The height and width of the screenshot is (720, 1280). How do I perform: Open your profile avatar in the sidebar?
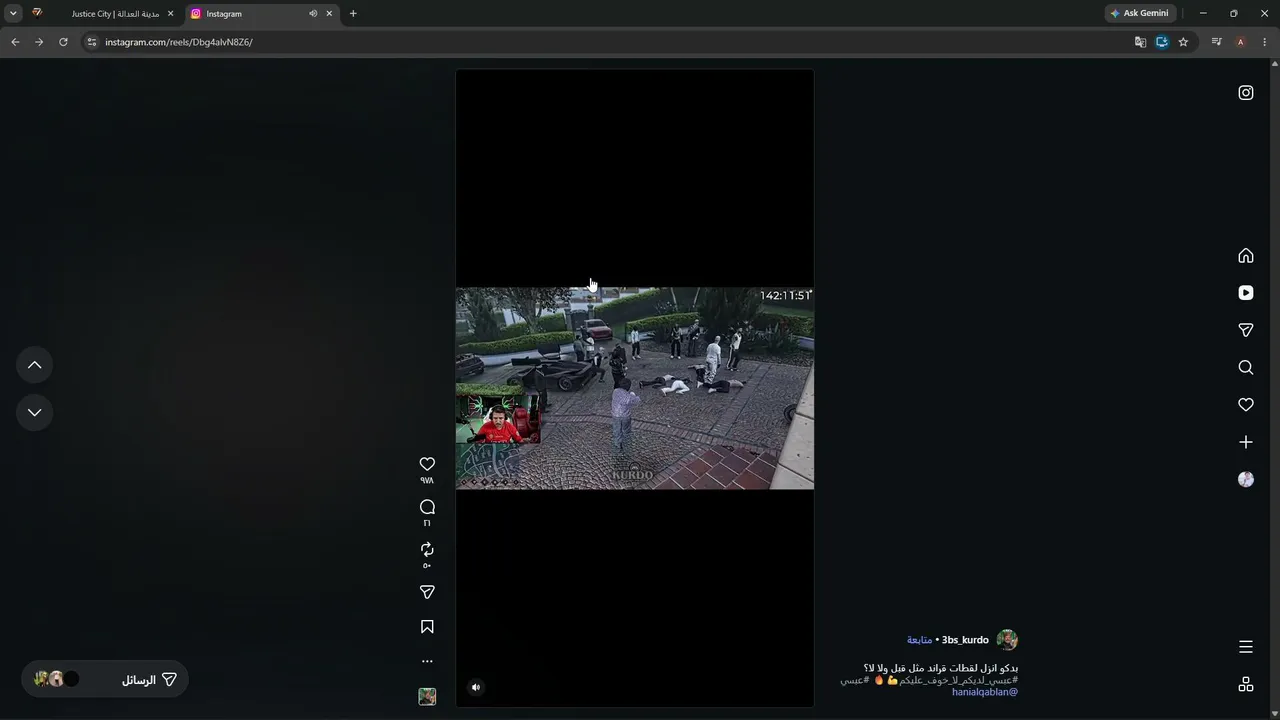pos(1245,479)
